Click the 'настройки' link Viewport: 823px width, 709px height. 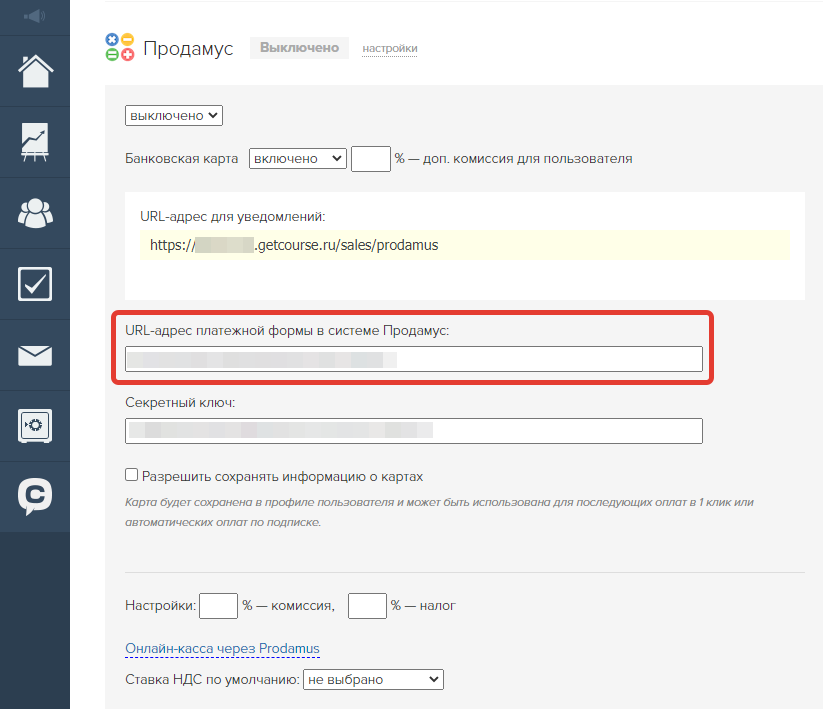tap(389, 48)
